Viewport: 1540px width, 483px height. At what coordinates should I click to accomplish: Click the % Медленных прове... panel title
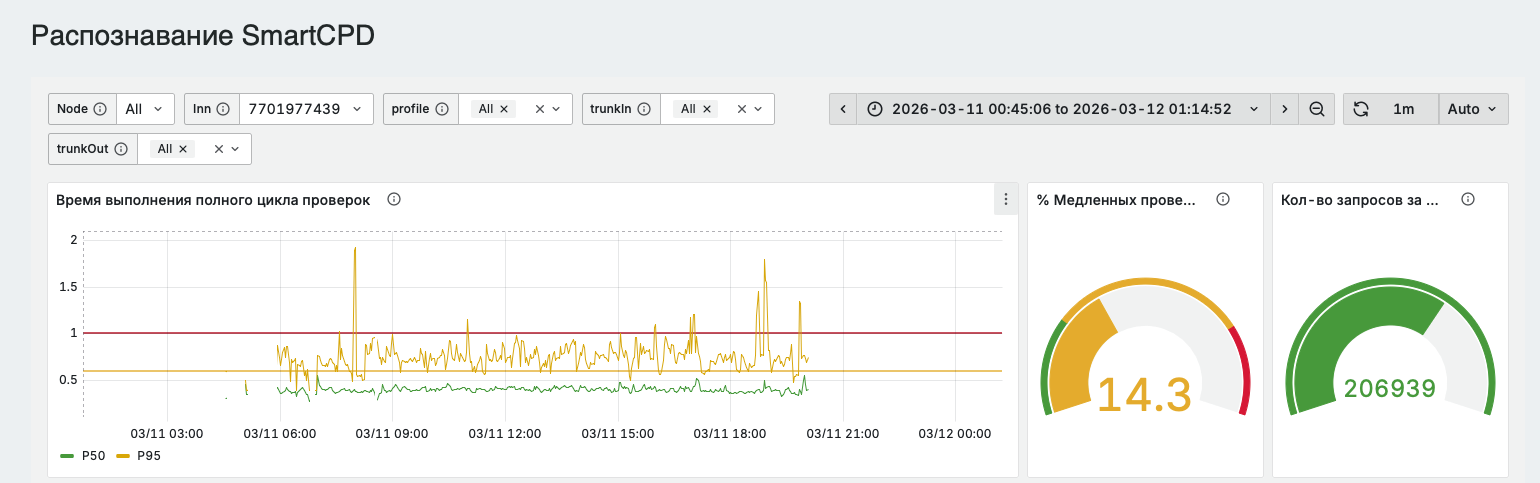point(1116,200)
